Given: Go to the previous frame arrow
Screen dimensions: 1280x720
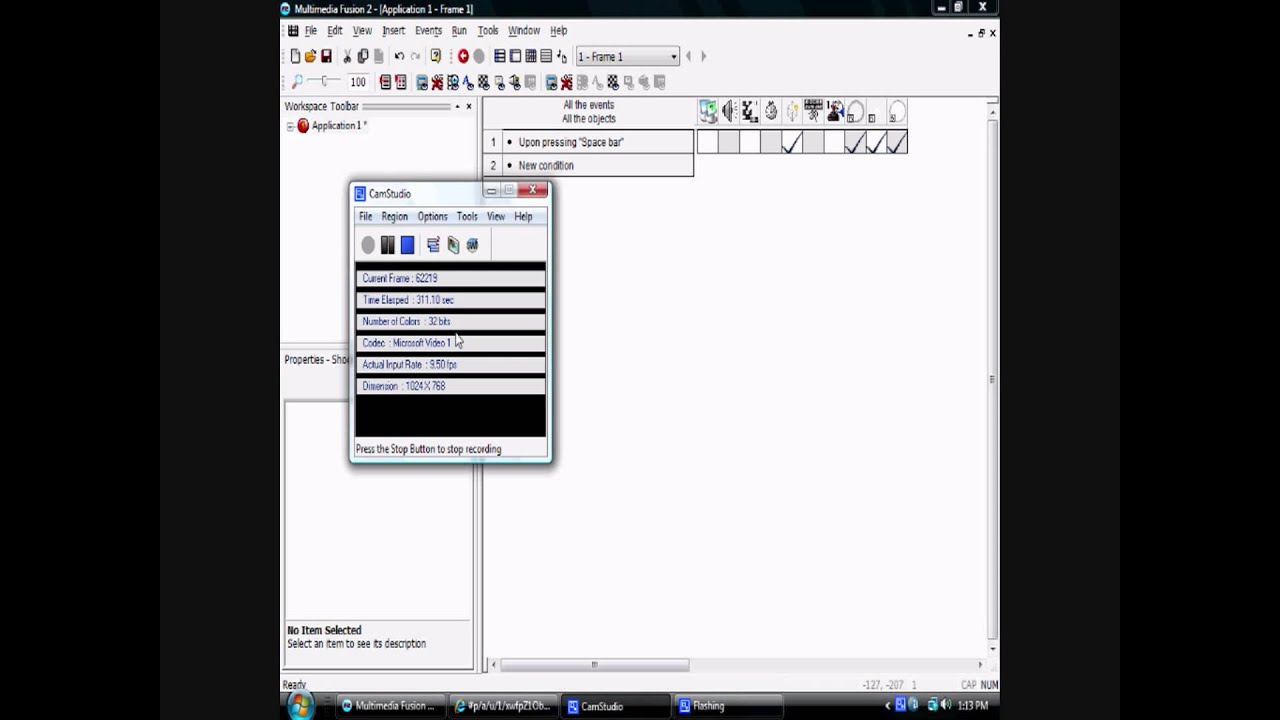Looking at the screenshot, I should 688,57.
